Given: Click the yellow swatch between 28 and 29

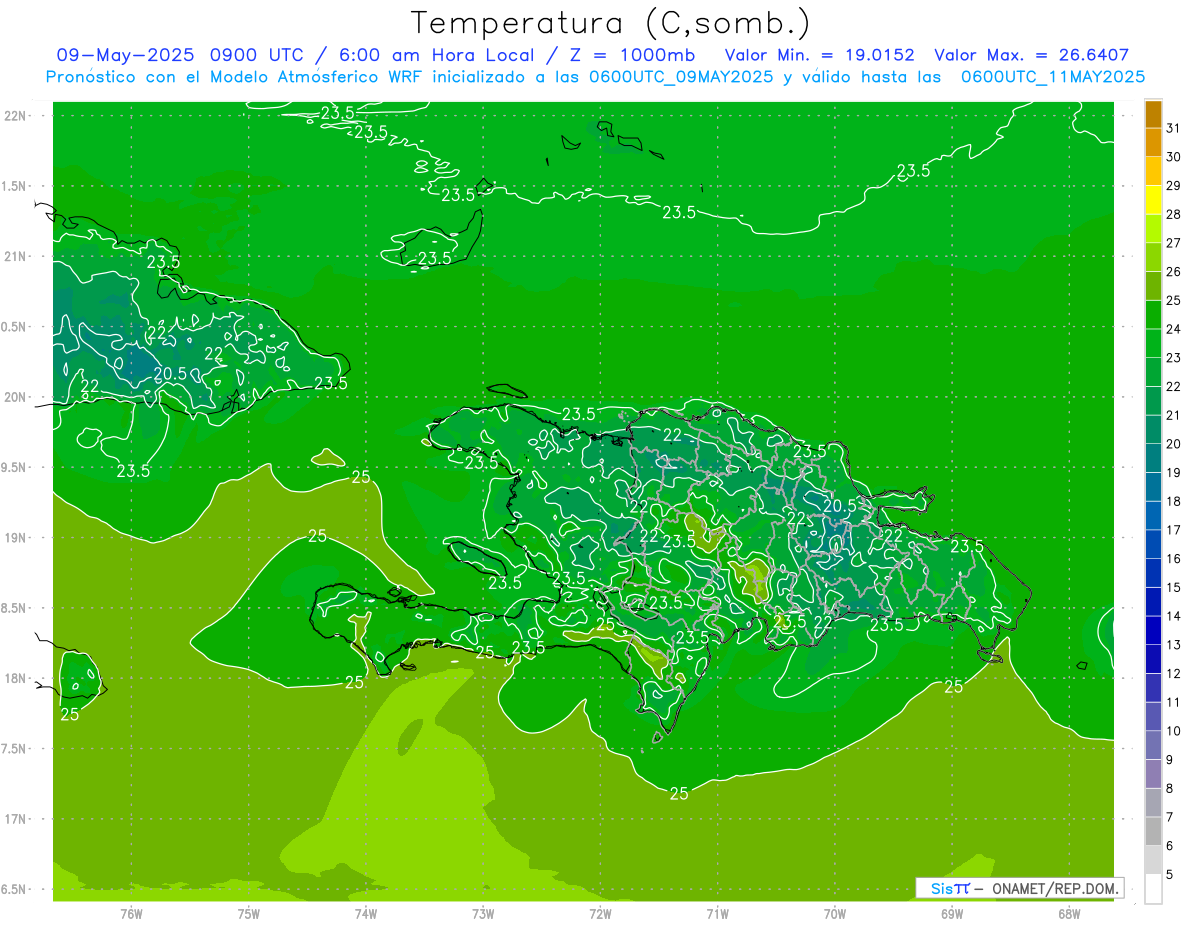Looking at the screenshot, I should pos(1153,200).
